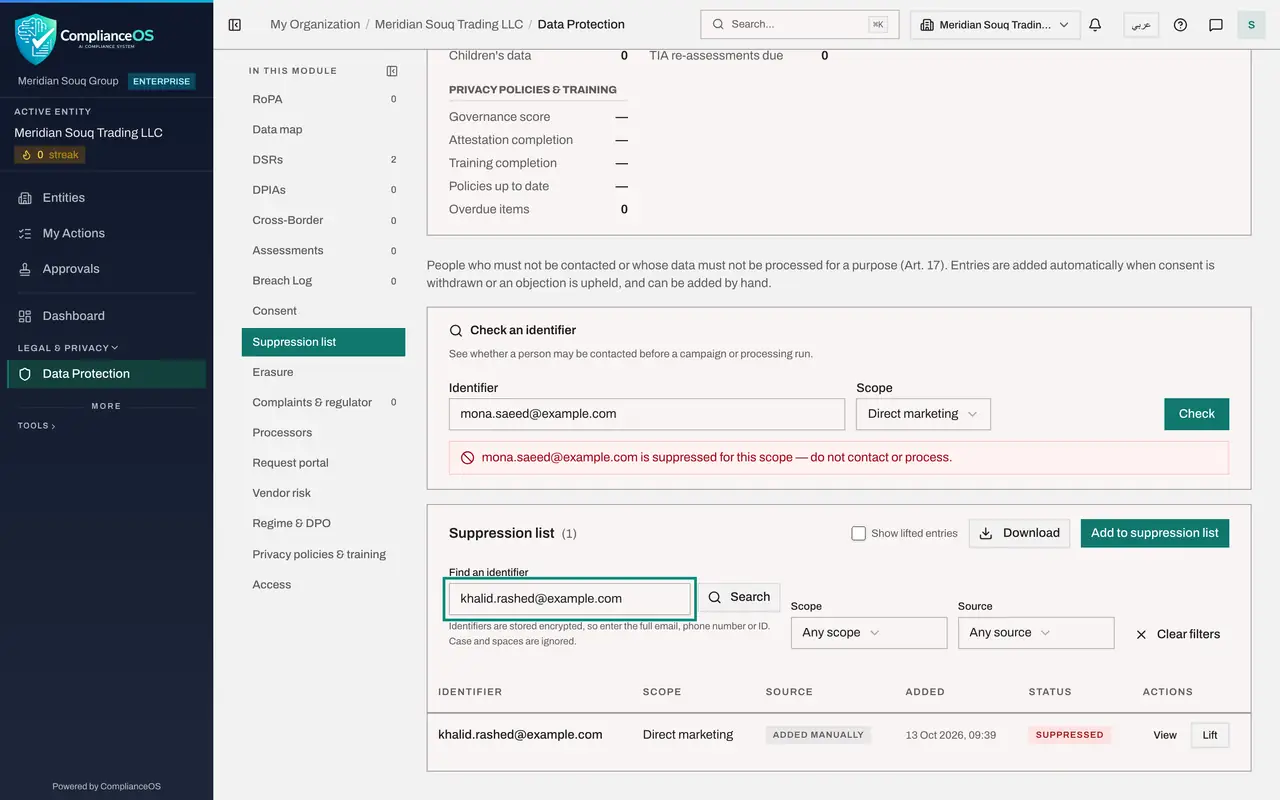Lift suppression for khalid.rashed@example.com
Image resolution: width=1280 pixels, height=800 pixels.
(x=1210, y=735)
